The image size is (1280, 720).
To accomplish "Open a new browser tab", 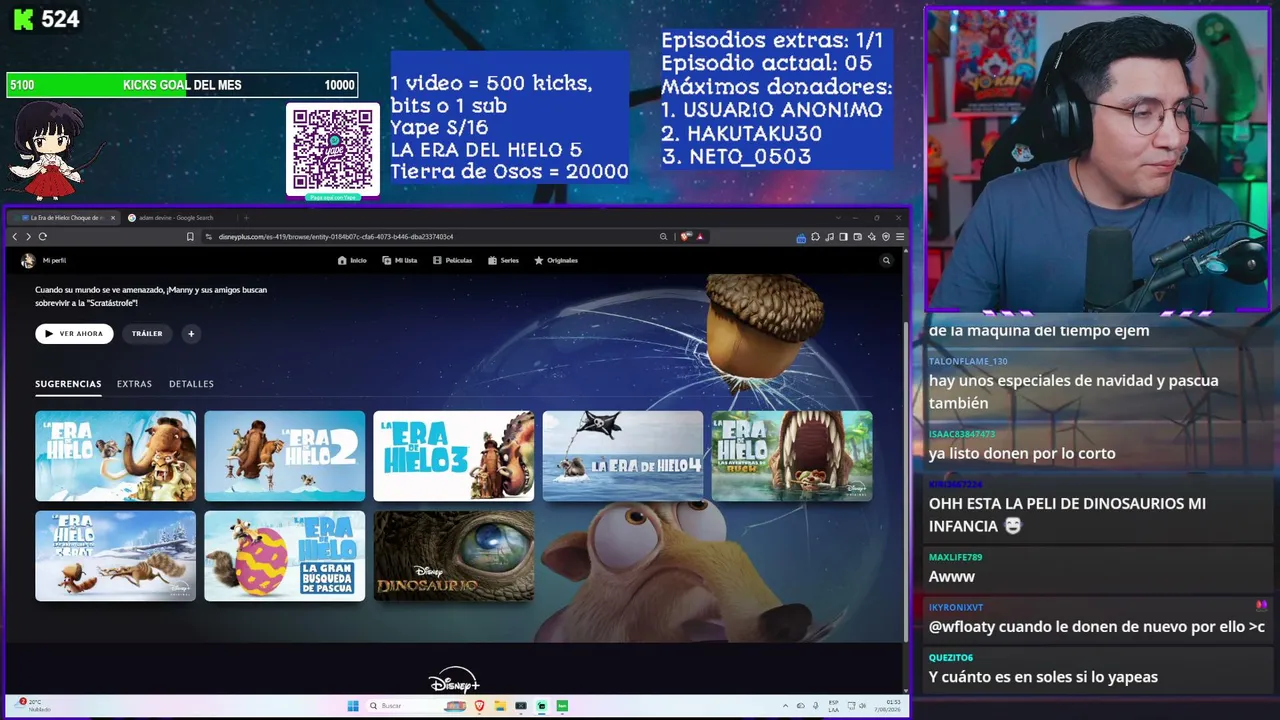I will pyautogui.click(x=246, y=218).
